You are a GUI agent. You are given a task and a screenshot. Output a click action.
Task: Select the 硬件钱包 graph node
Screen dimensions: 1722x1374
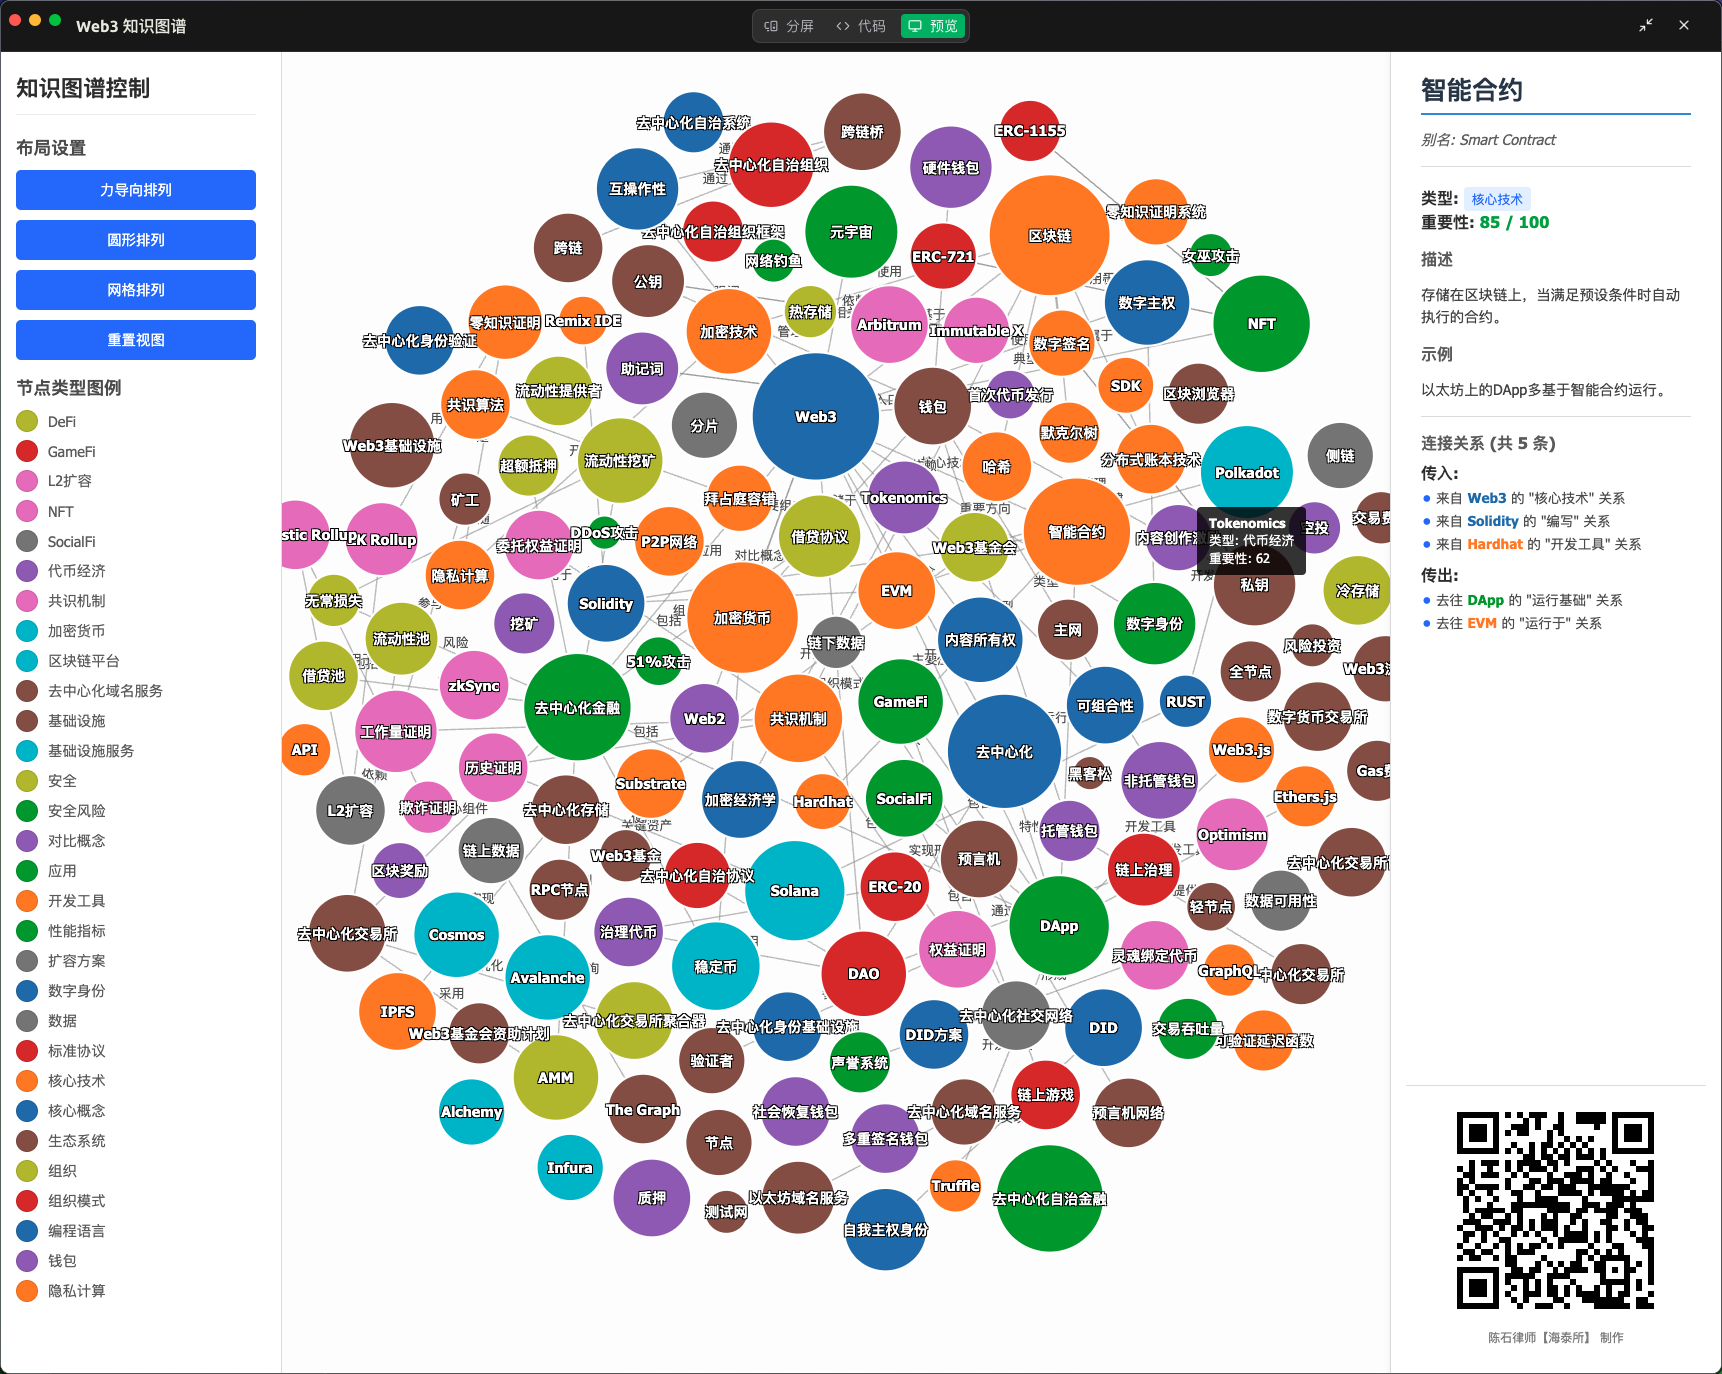[951, 168]
